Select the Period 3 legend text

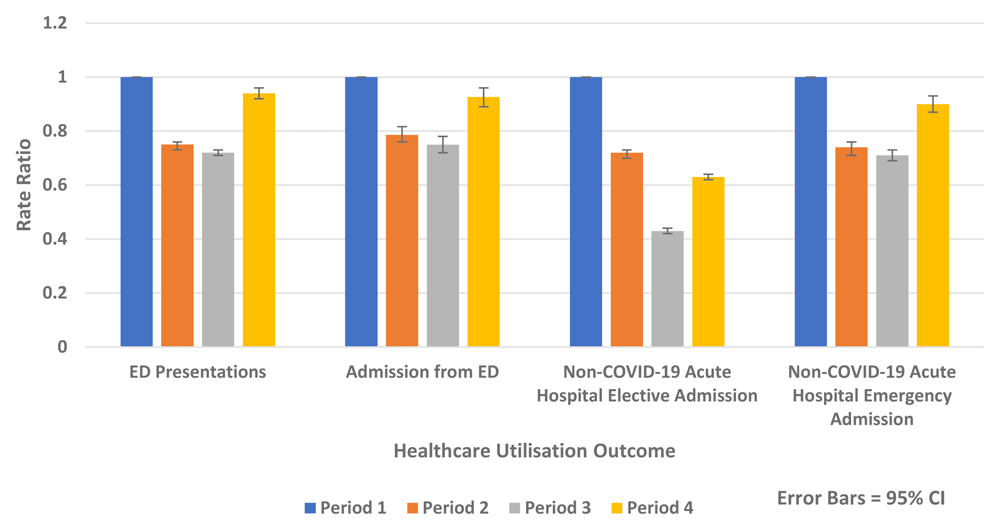click(558, 508)
